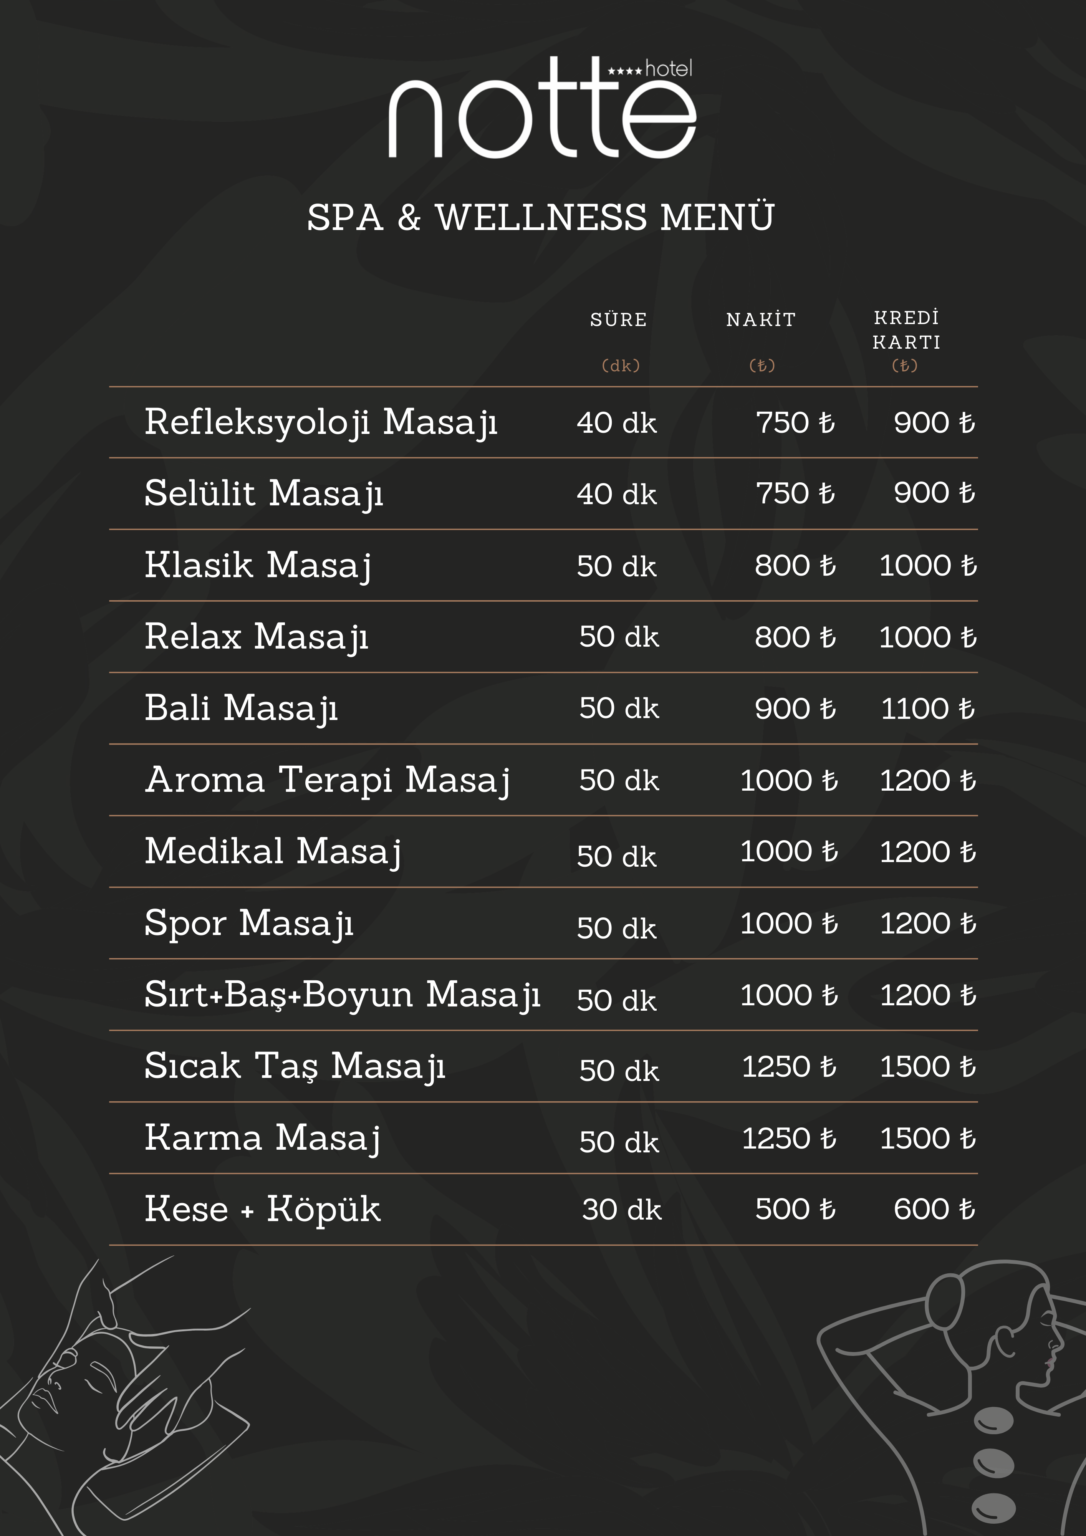Click the notte hotel logo

541,109
